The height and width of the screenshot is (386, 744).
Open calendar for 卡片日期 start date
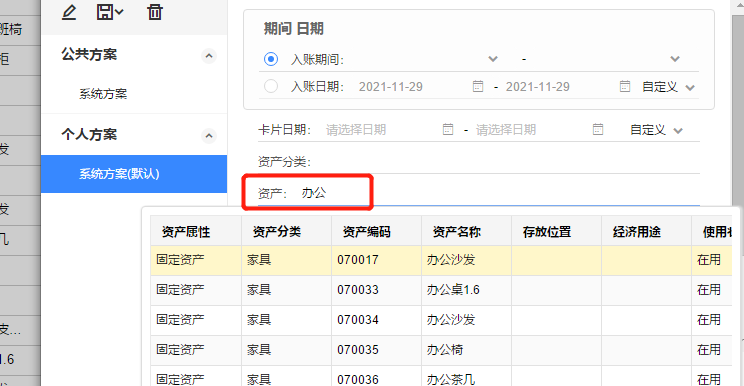point(448,129)
